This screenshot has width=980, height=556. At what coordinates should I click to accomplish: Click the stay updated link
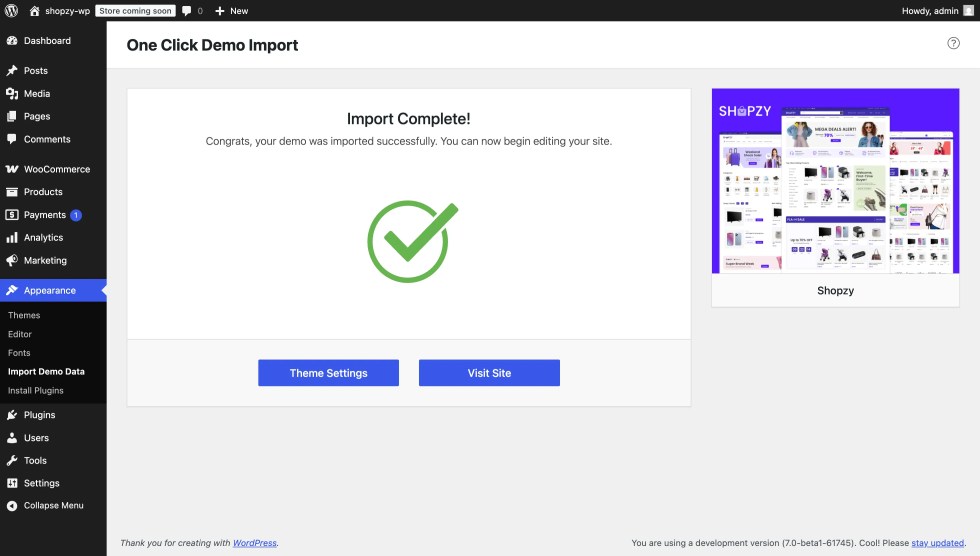[x=938, y=543]
